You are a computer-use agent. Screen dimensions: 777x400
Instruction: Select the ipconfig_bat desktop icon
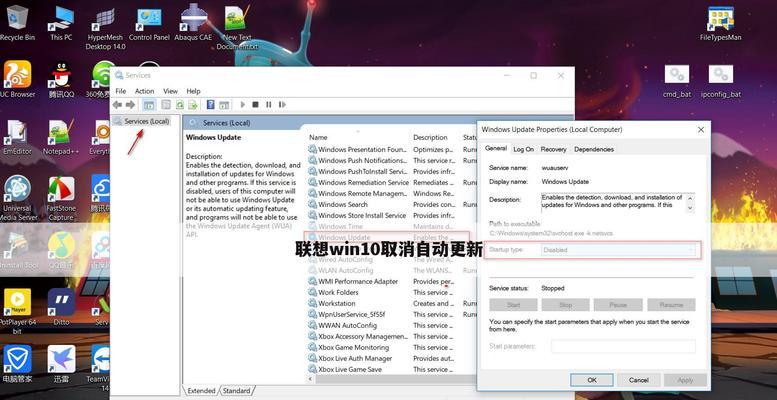[721, 81]
